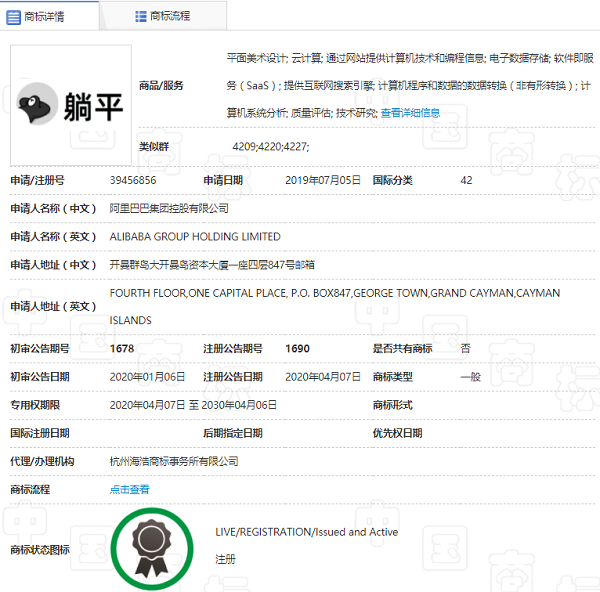This screenshot has width=600, height=592.
Task: Click the 商标流程 row label
Action: 30,489
